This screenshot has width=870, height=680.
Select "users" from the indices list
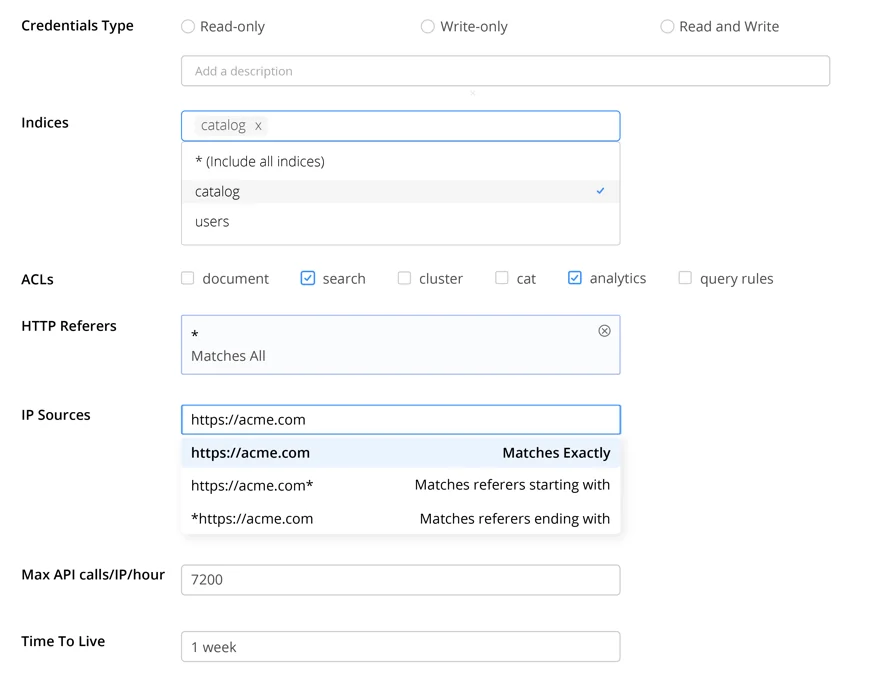[212, 221]
